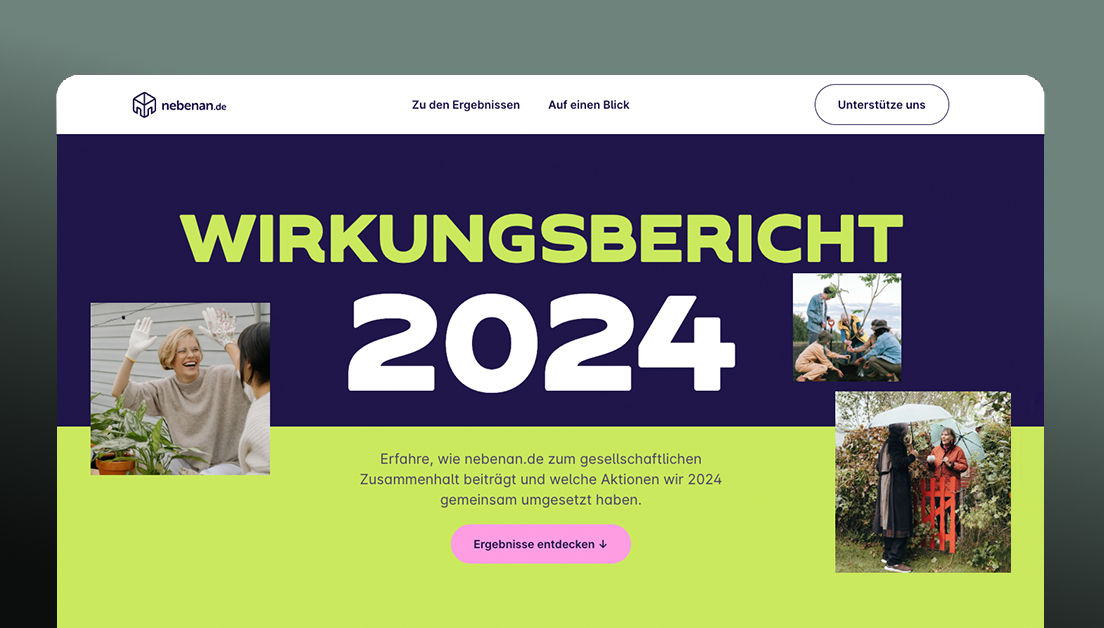Click the pink Ergebnisse entdecken button
The image size is (1104, 628).
(541, 544)
